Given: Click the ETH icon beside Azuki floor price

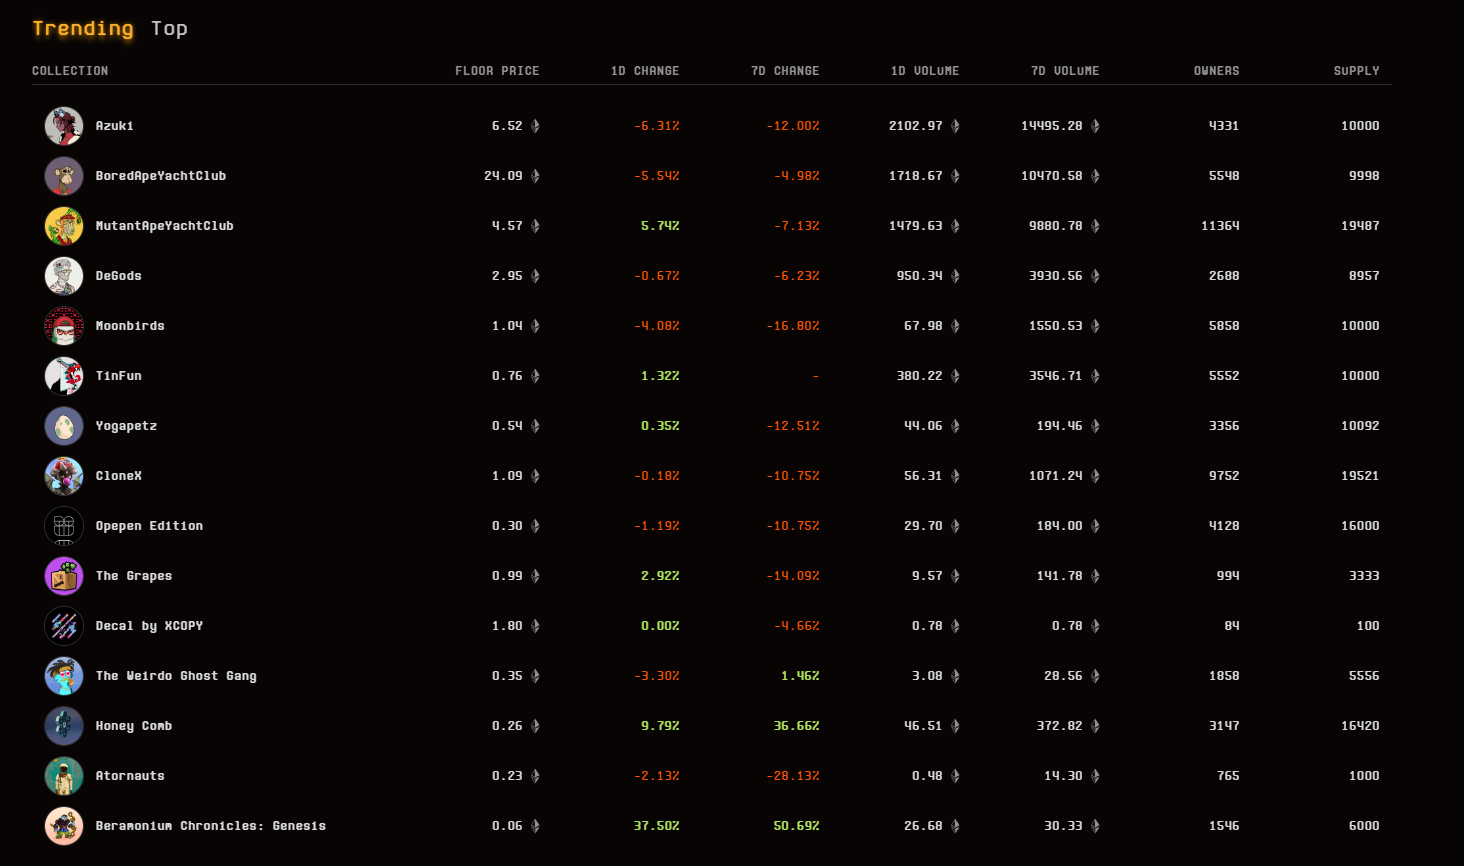Looking at the screenshot, I should [x=535, y=126].
